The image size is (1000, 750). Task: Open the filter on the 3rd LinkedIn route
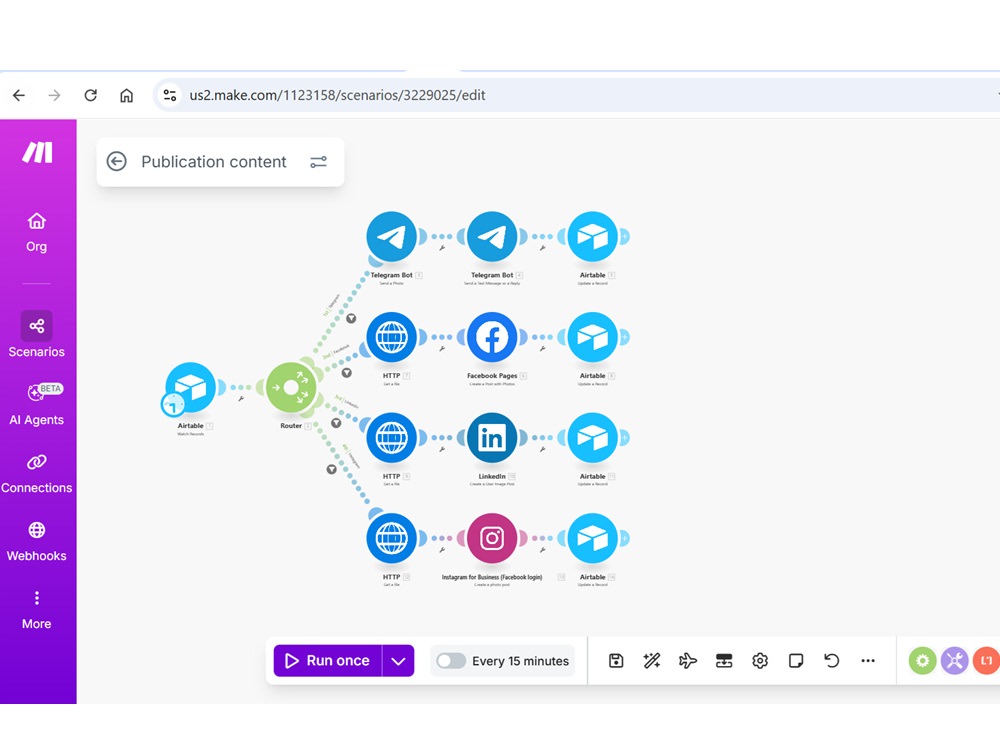(336, 422)
